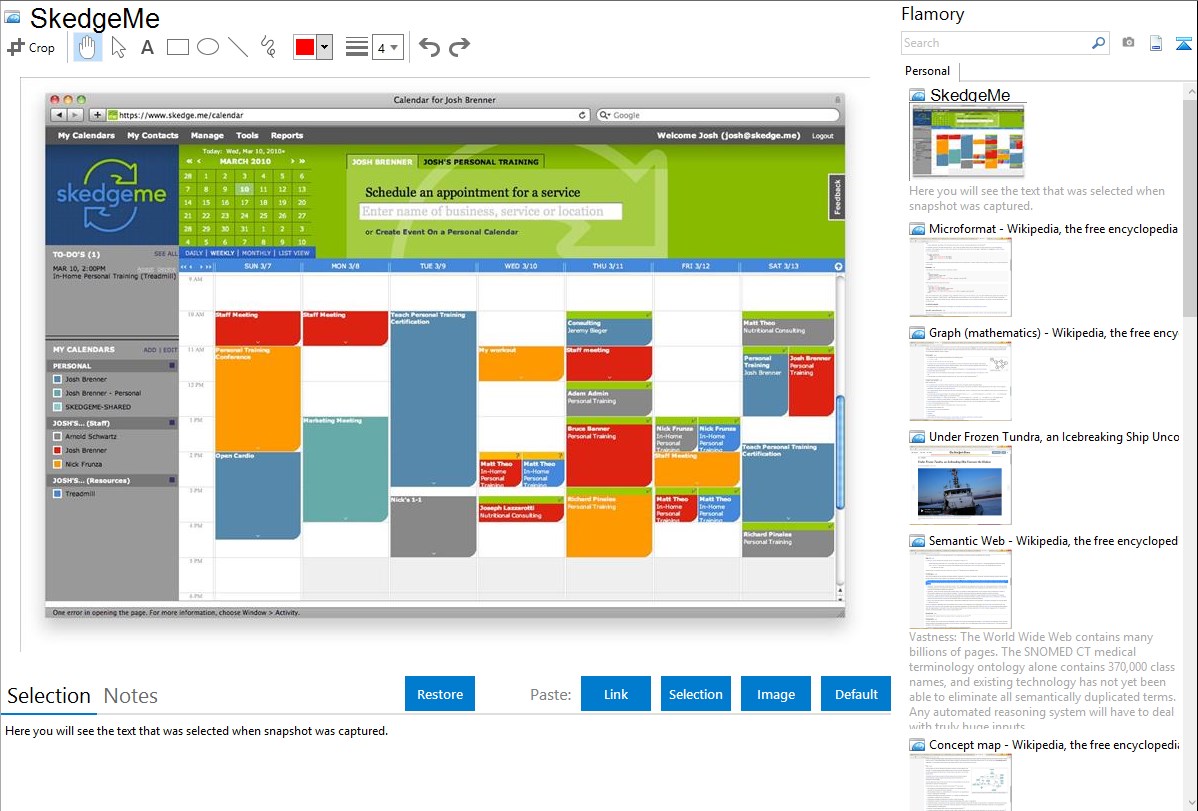
Task: Toggle the Josh Brenner checkbox under Personal
Action: (x=57, y=379)
